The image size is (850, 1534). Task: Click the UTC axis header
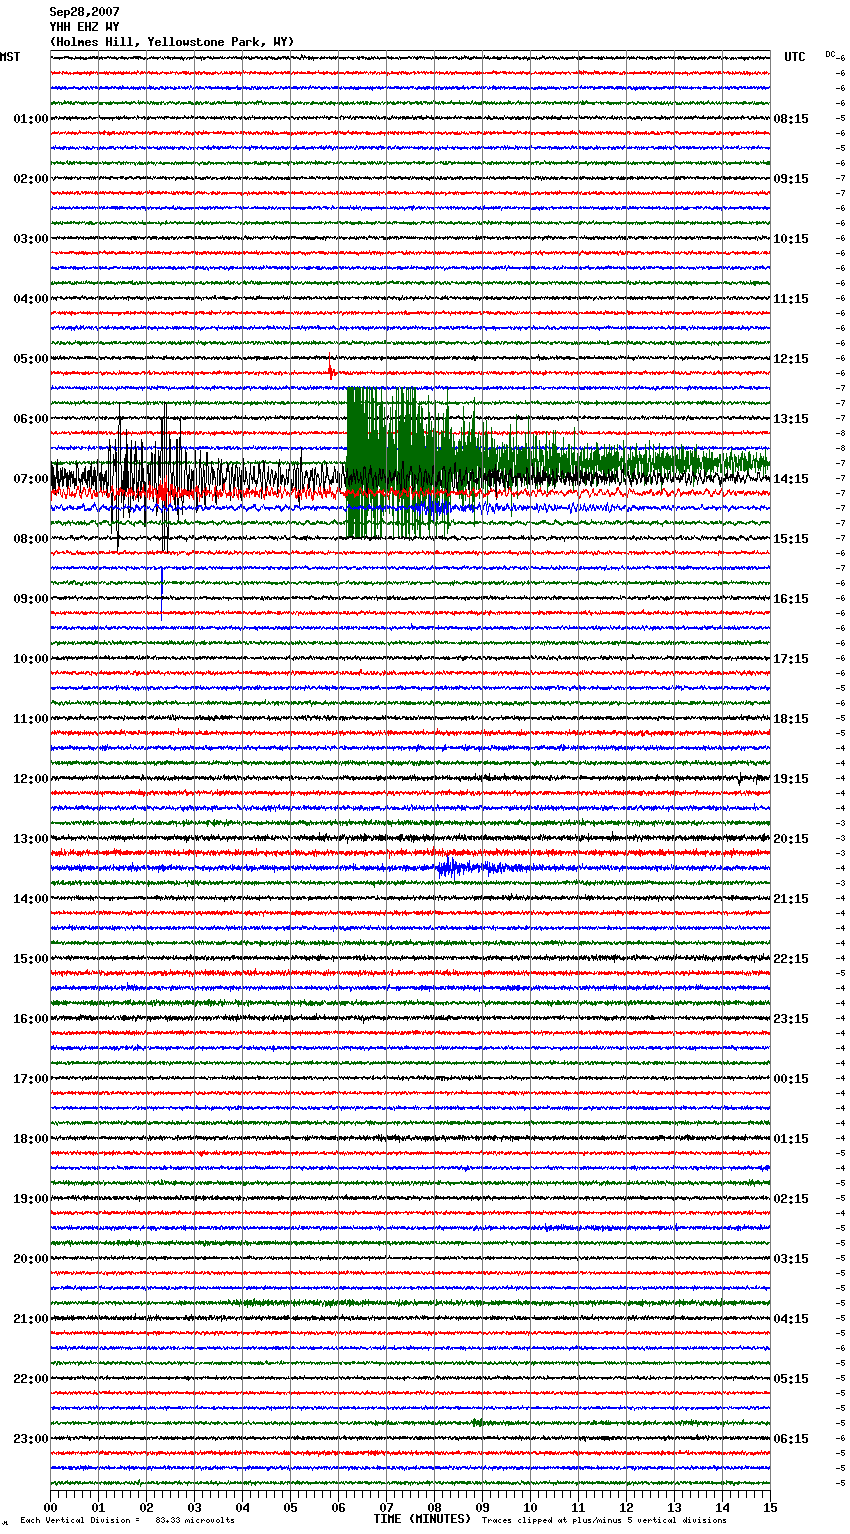click(795, 57)
